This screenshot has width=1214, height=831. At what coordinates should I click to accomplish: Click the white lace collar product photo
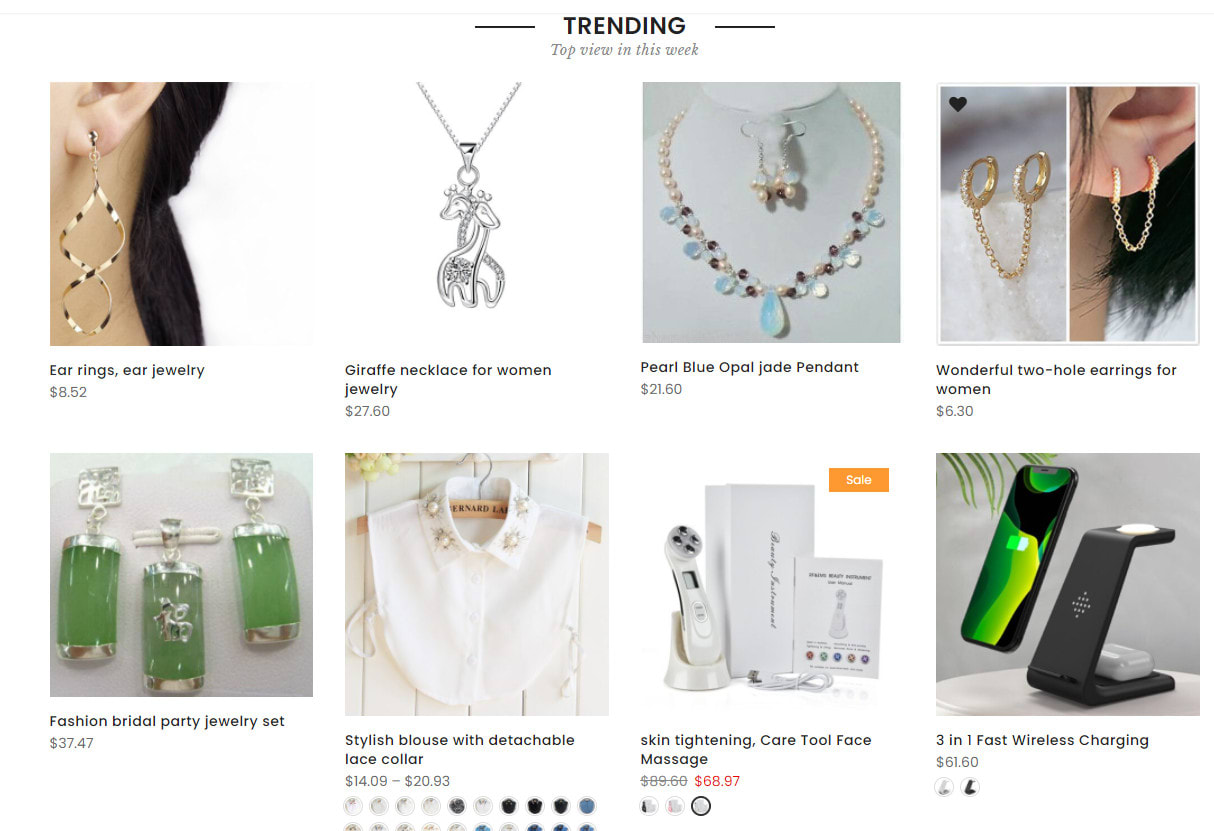(477, 583)
